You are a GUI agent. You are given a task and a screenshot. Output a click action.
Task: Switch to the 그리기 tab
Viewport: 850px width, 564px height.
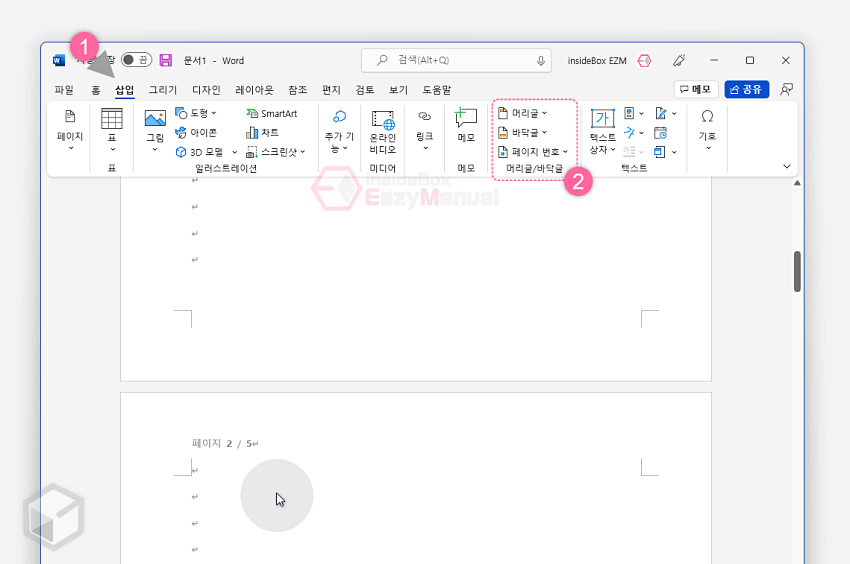point(163,90)
